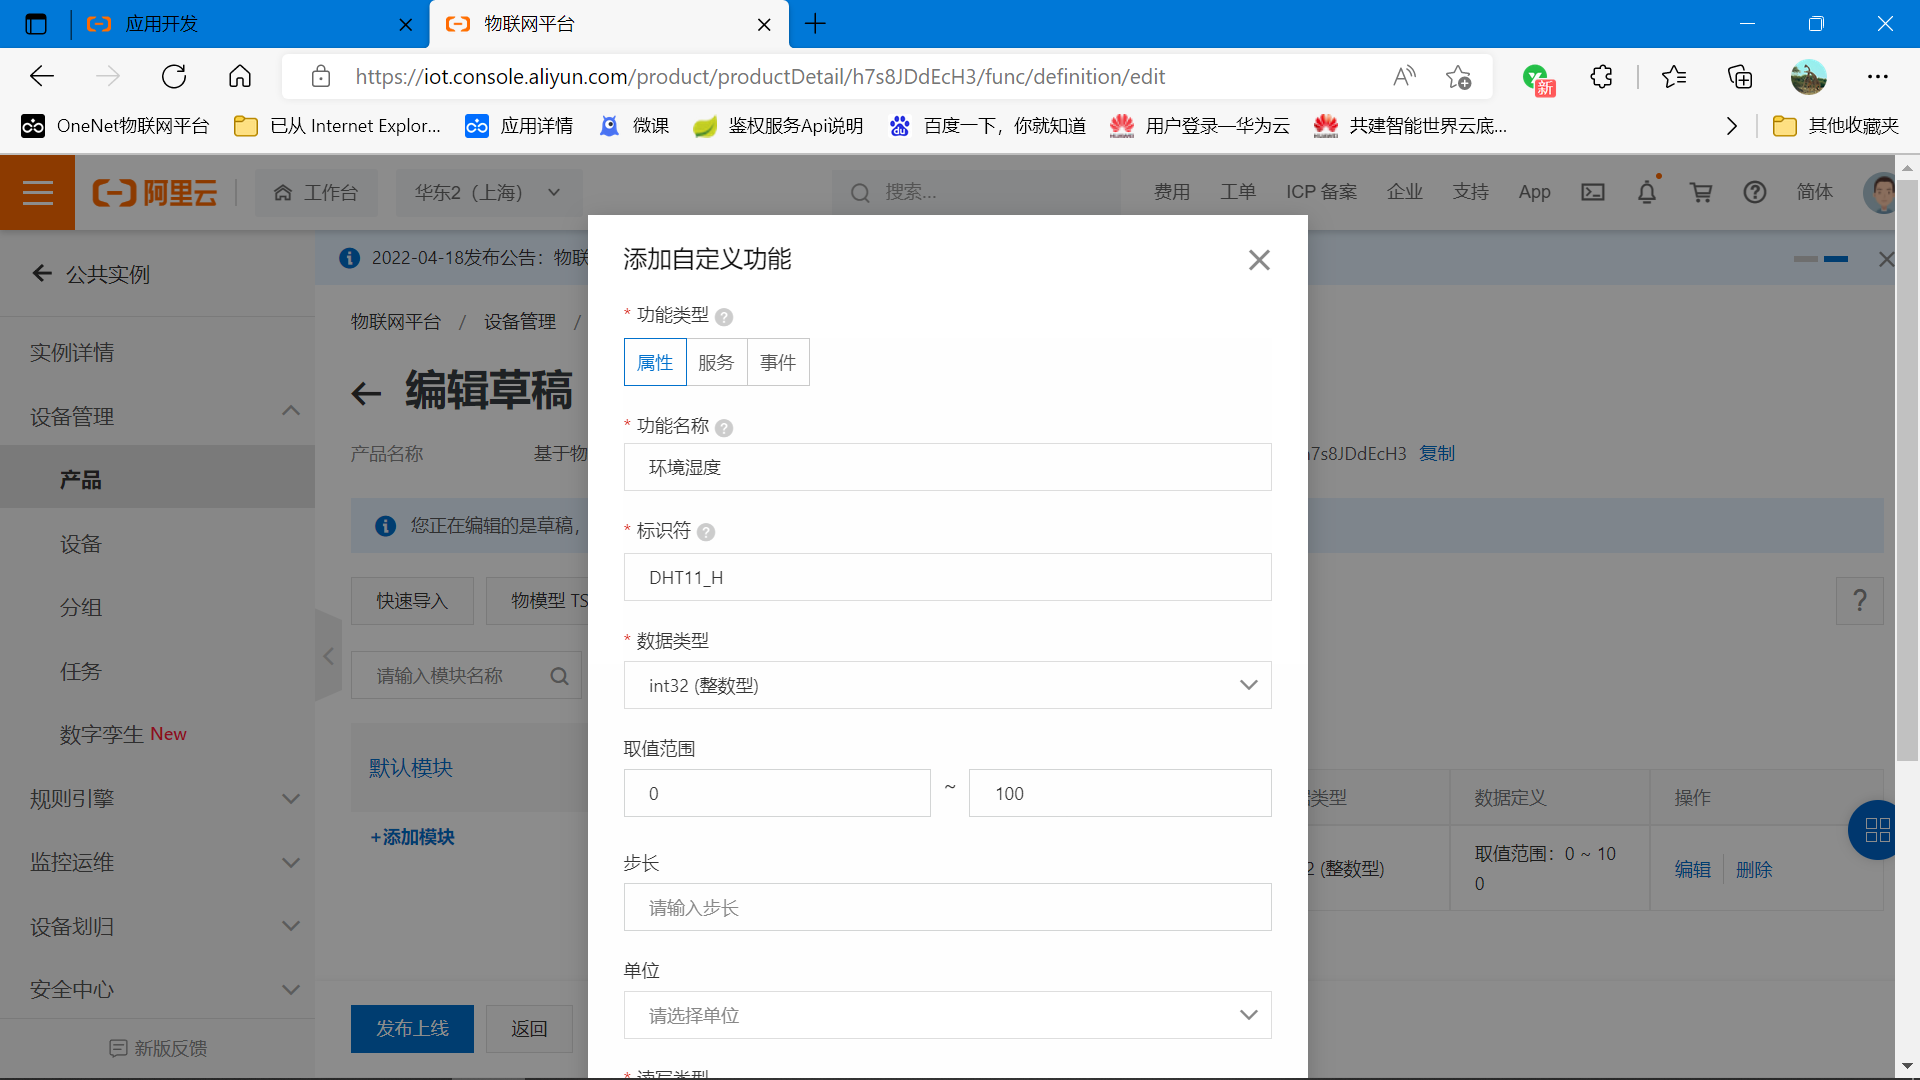Open the 单位 unit selection dropdown
This screenshot has height=1080, width=1920.
pyautogui.click(x=947, y=1015)
